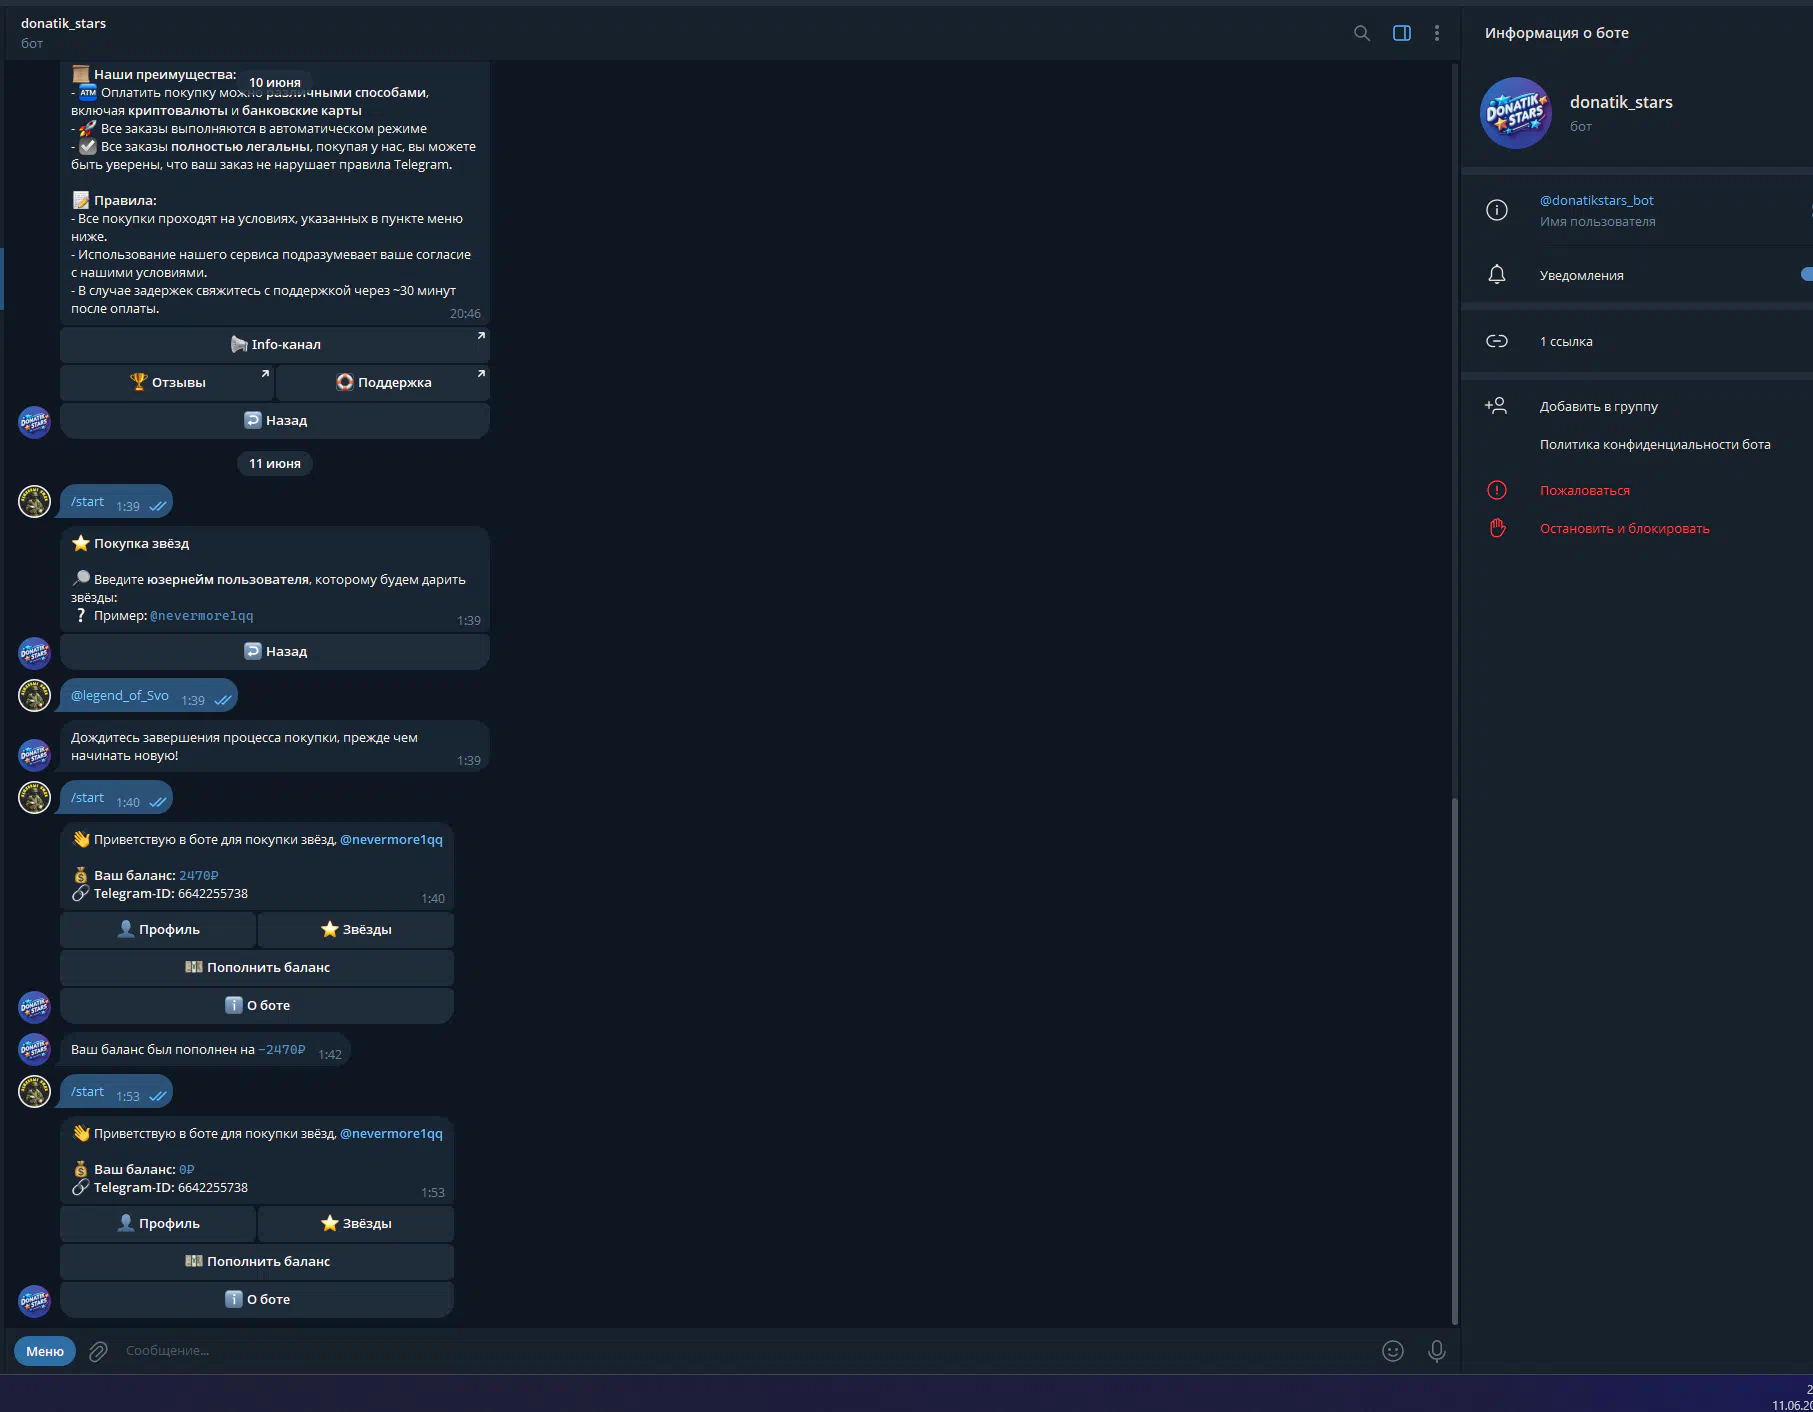Open the Меню bot menu button
Viewport: 1813px width, 1412px height.
pyautogui.click(x=45, y=1351)
